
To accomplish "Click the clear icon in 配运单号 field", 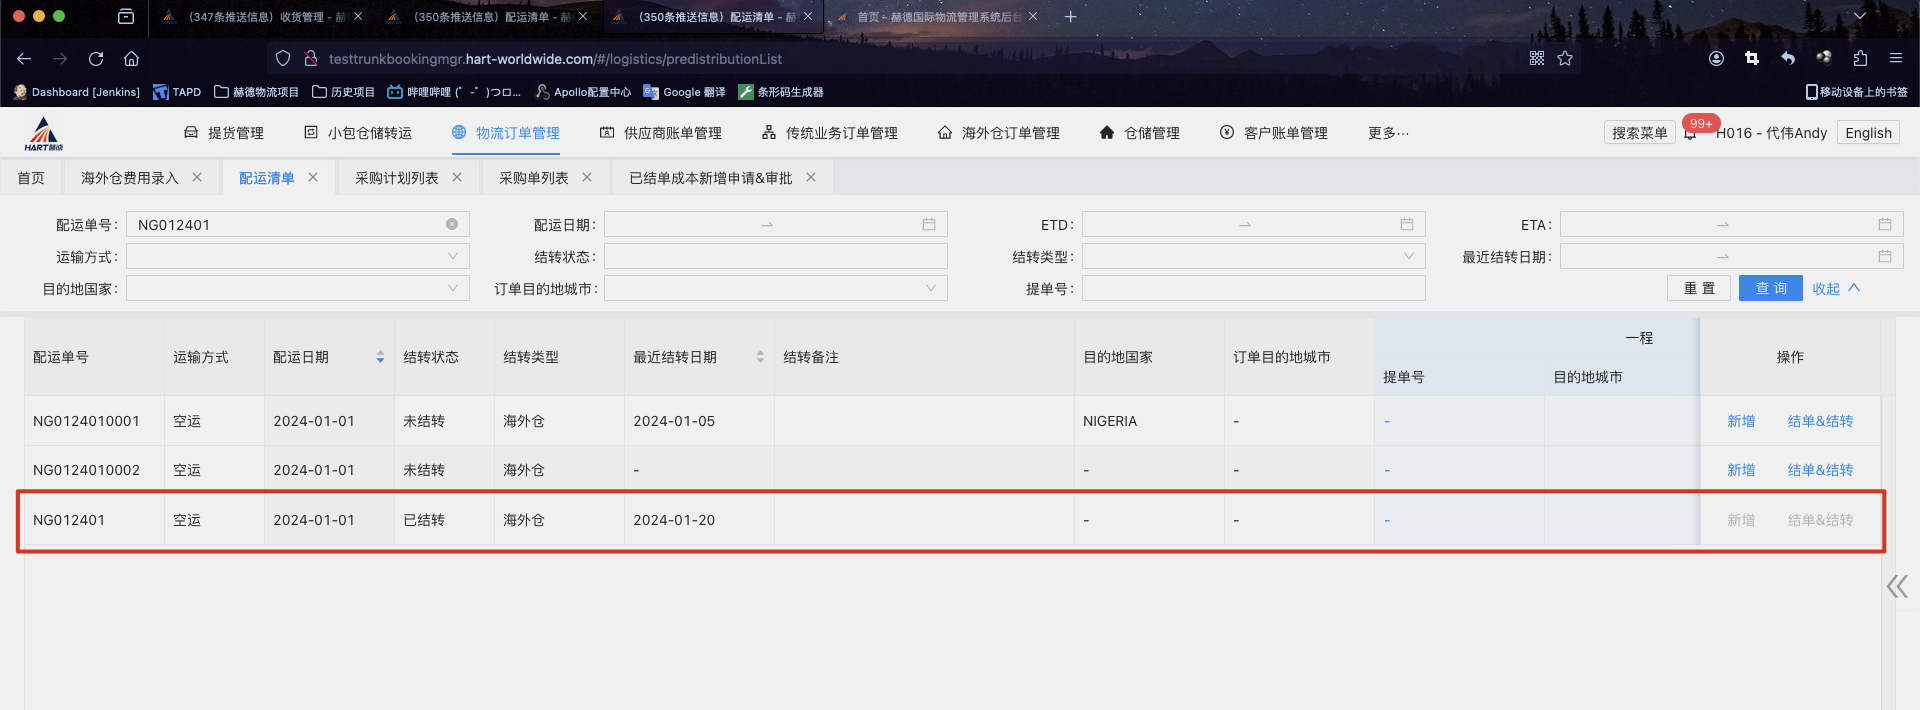I will click(452, 225).
